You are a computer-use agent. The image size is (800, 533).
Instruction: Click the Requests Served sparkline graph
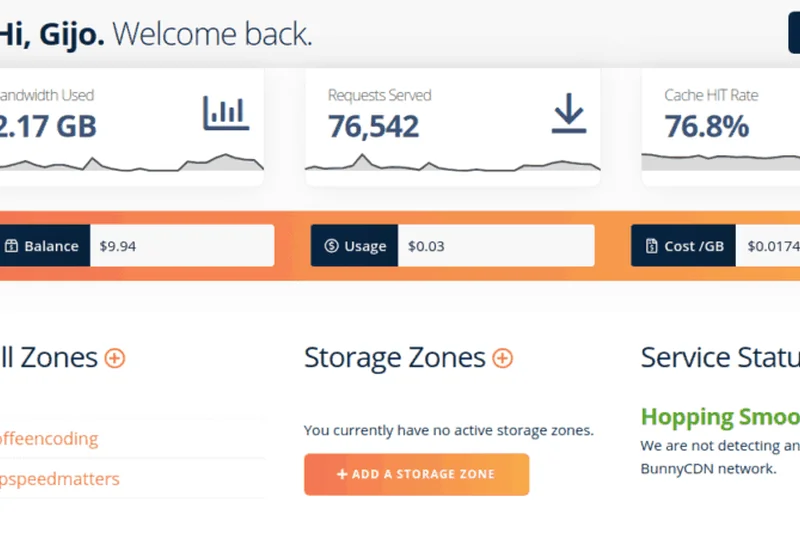452,166
